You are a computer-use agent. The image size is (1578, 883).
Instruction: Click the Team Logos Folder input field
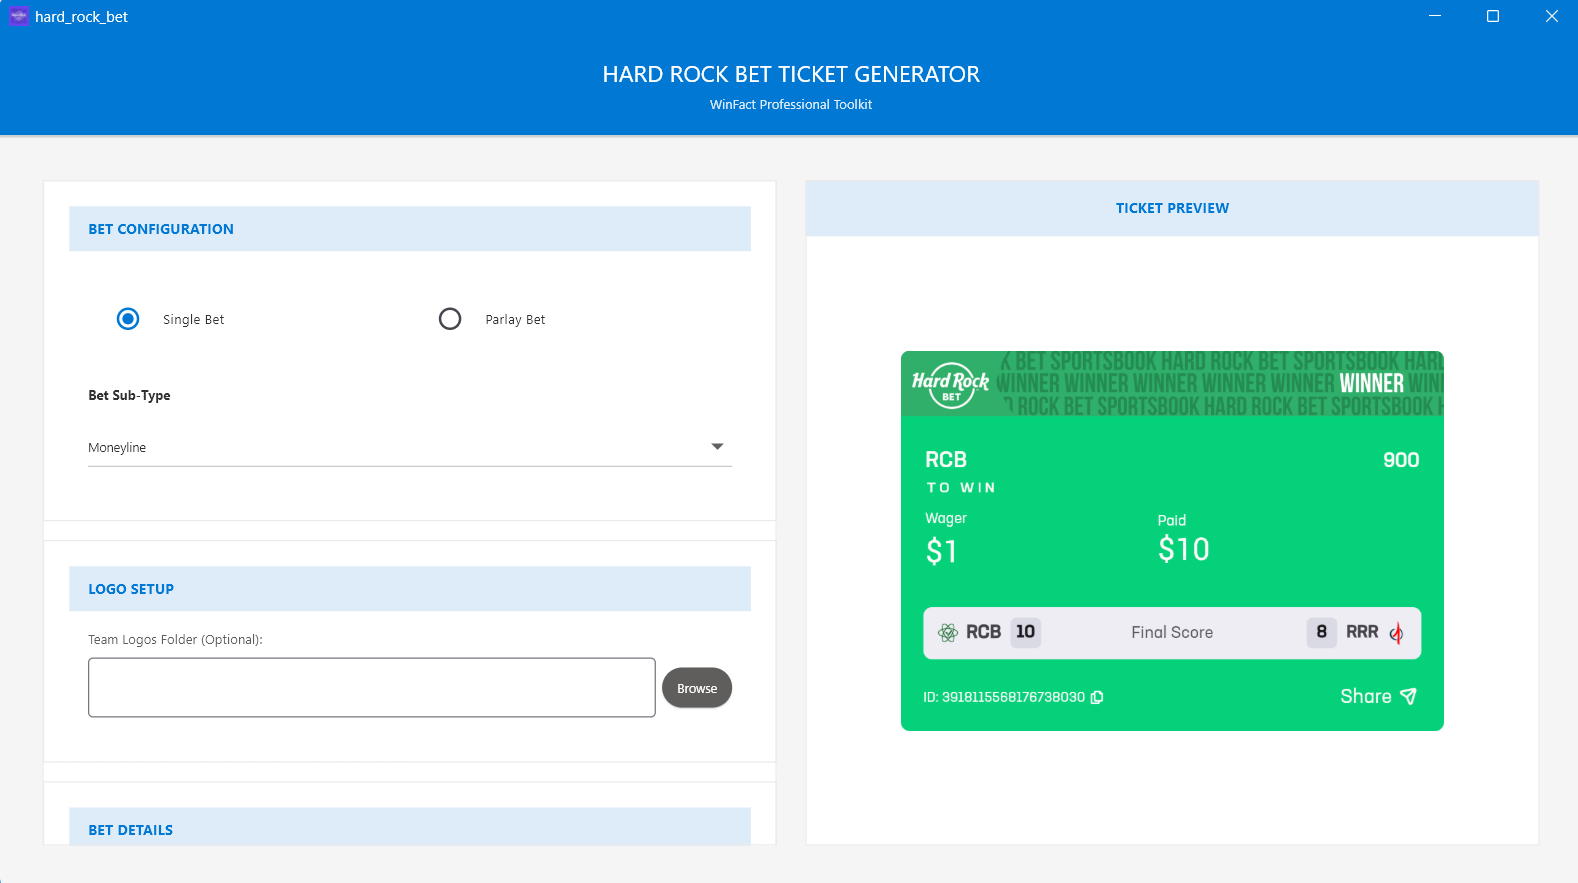(x=372, y=687)
